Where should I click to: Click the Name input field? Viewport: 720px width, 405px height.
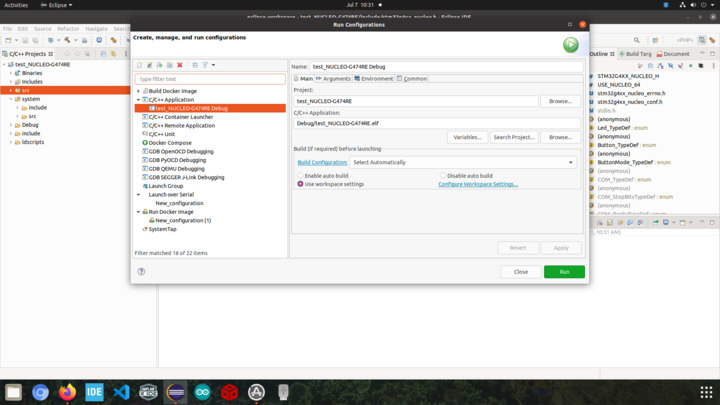(x=446, y=67)
